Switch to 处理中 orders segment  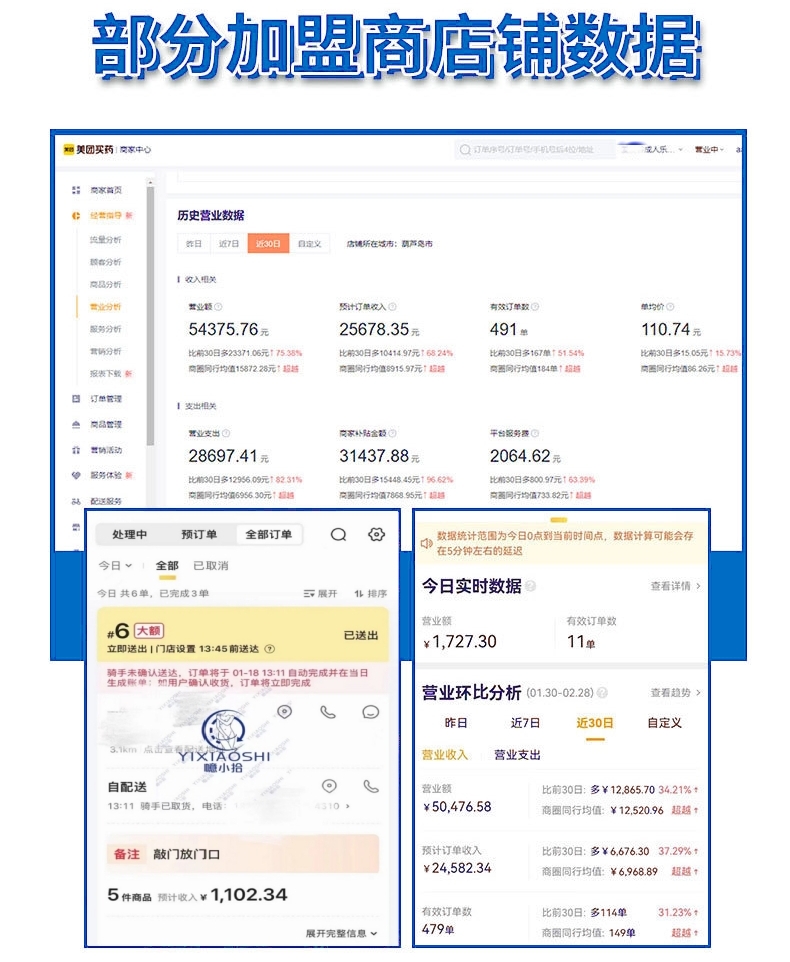(x=130, y=535)
